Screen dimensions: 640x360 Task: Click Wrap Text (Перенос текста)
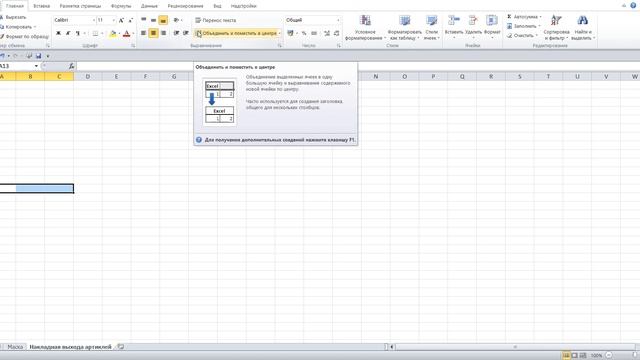(216, 20)
